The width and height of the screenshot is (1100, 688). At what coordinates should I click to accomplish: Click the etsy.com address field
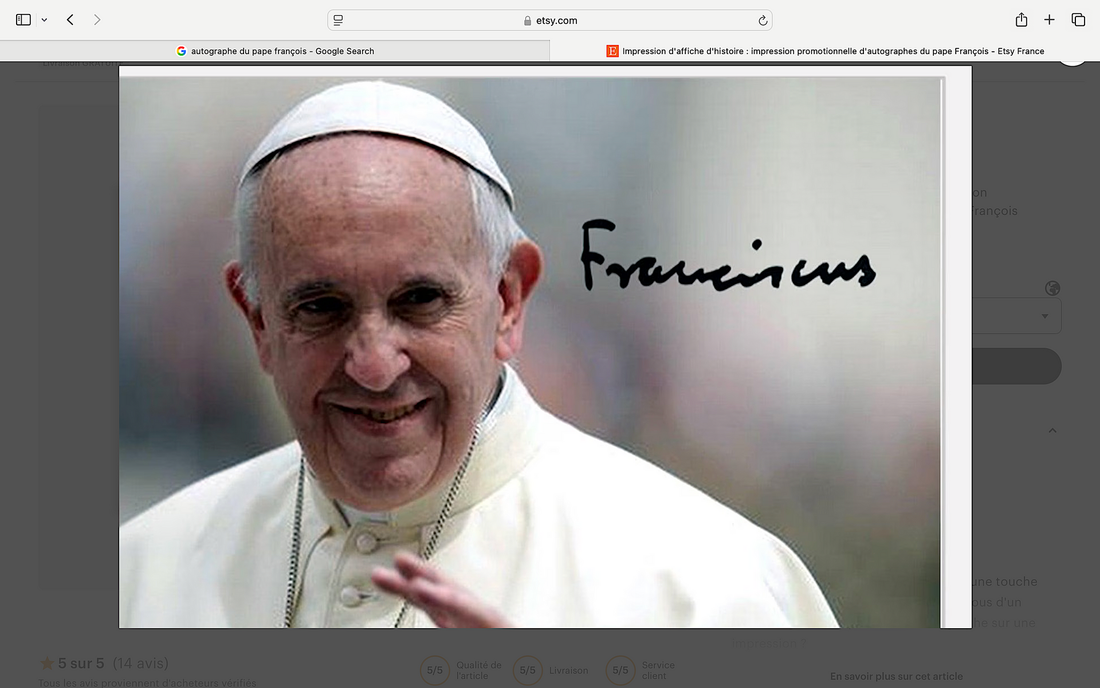tap(549, 20)
